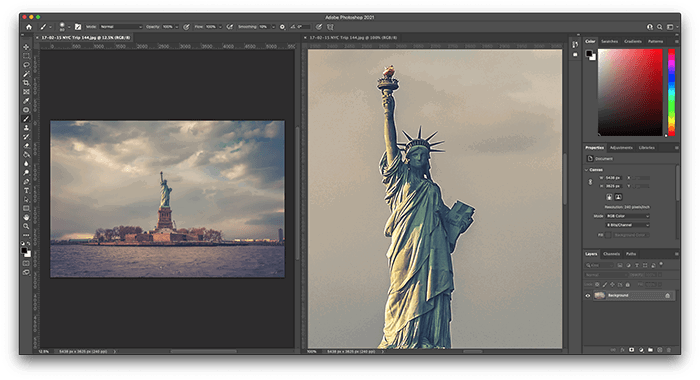Open the Smoothing value dropdown arrow

point(274,27)
